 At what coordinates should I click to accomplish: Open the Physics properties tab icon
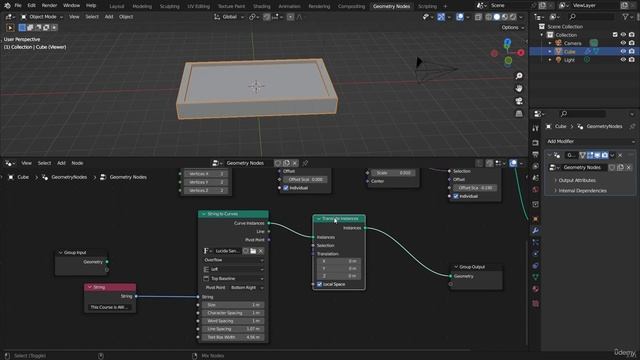click(535, 254)
